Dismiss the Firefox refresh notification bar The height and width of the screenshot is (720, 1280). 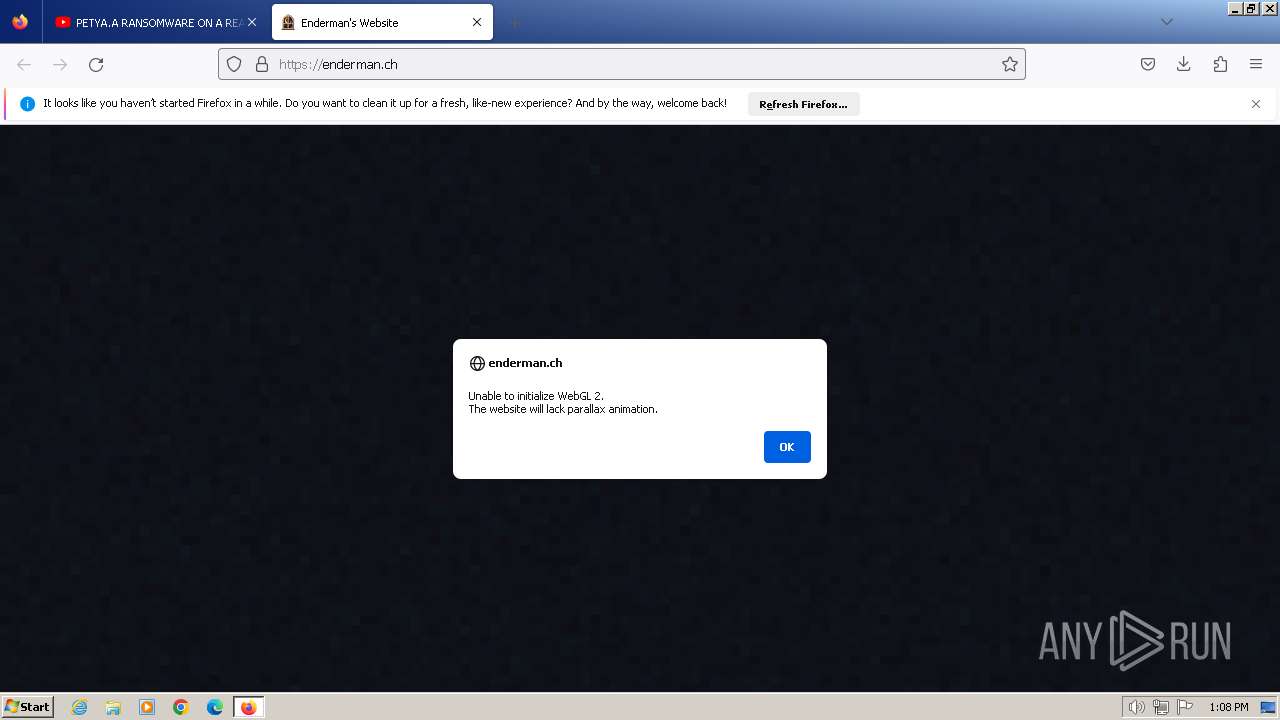pyautogui.click(x=1256, y=104)
